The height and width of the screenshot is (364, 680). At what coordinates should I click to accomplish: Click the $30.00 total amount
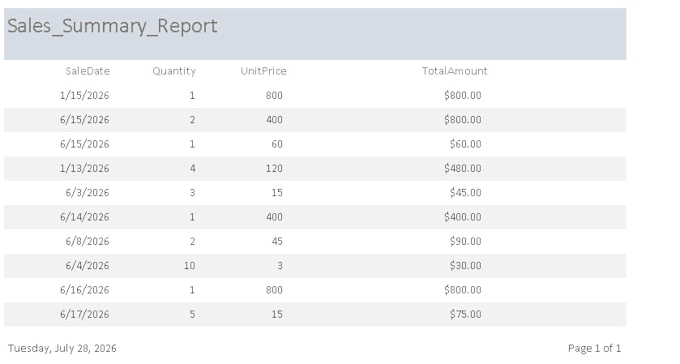point(465,266)
